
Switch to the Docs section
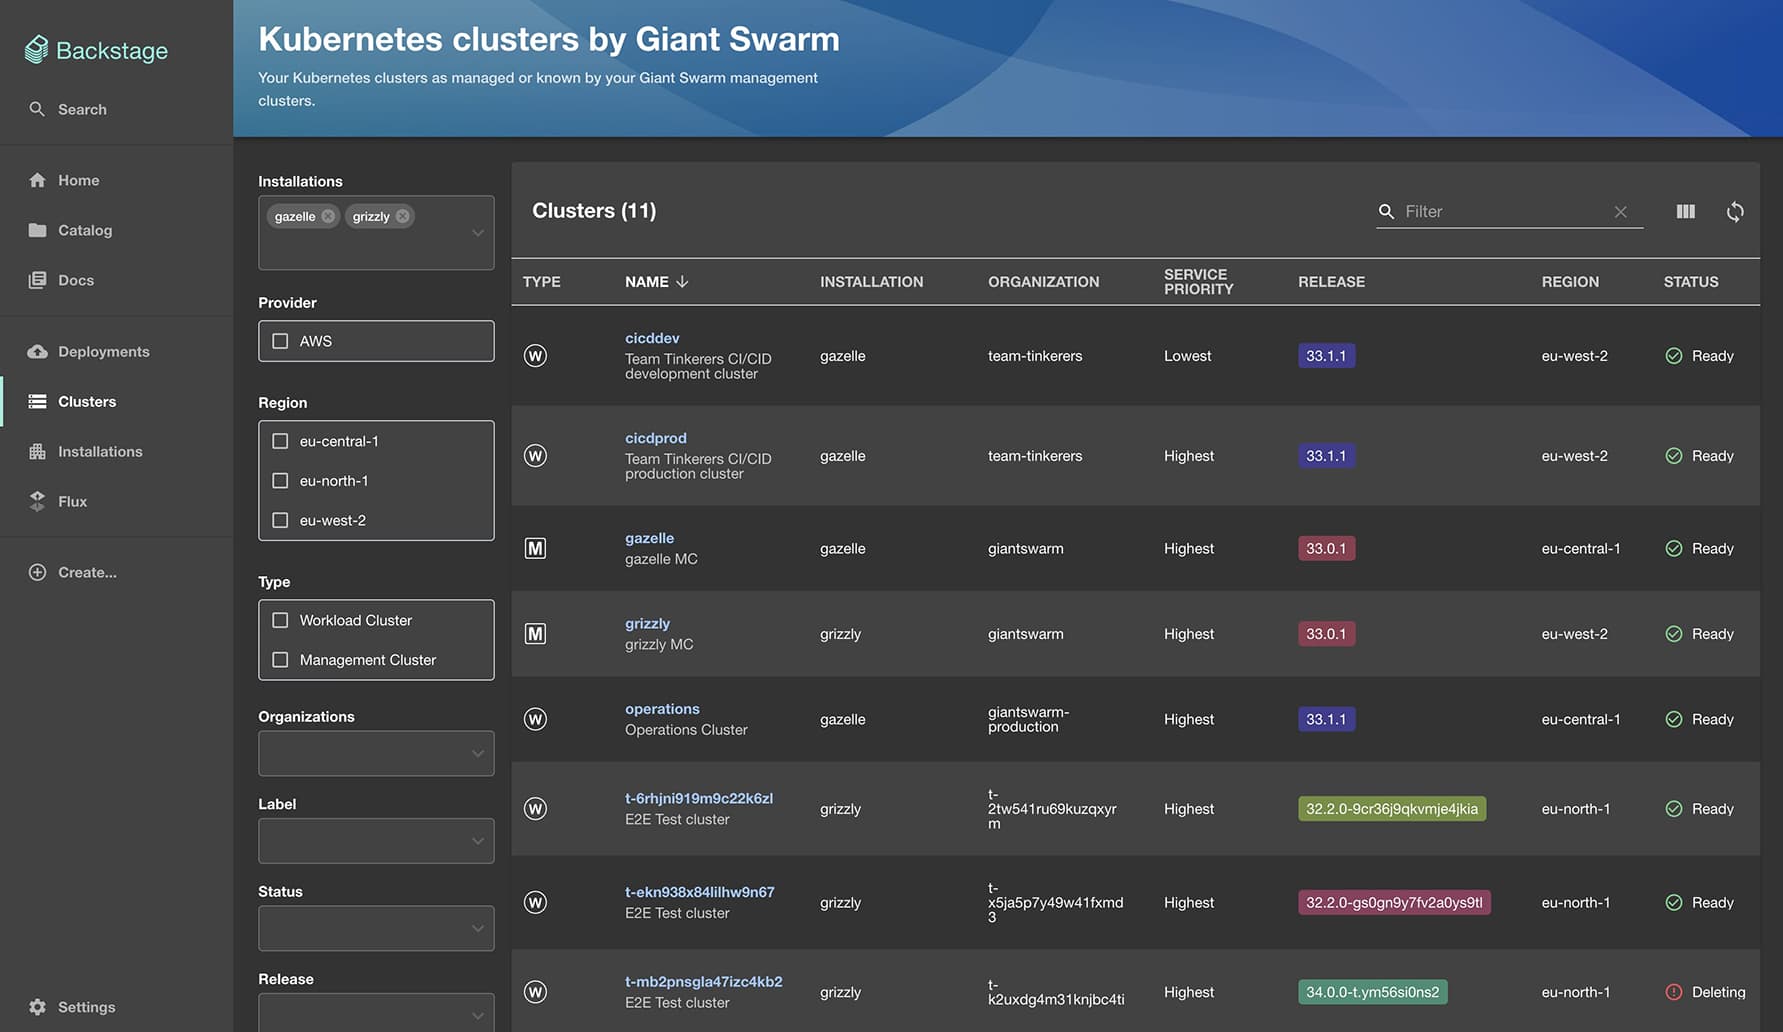75,280
